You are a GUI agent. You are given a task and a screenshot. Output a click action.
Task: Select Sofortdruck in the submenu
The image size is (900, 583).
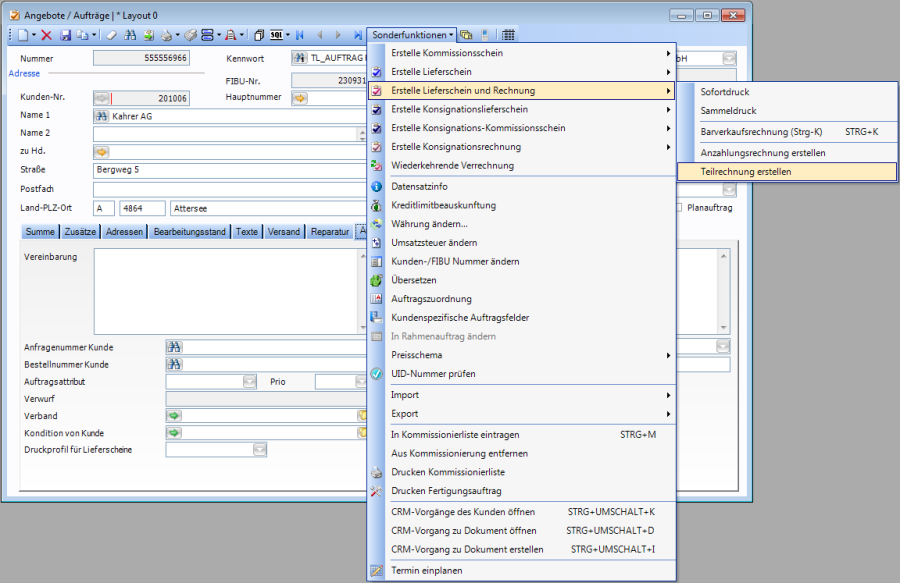pyautogui.click(x=724, y=92)
